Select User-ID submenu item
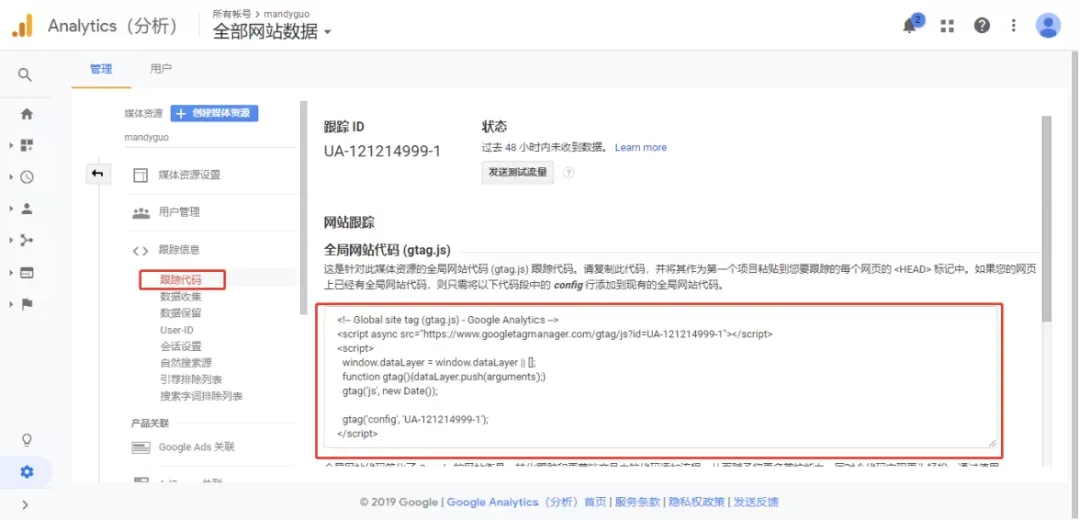1080x520 pixels. coord(176,330)
